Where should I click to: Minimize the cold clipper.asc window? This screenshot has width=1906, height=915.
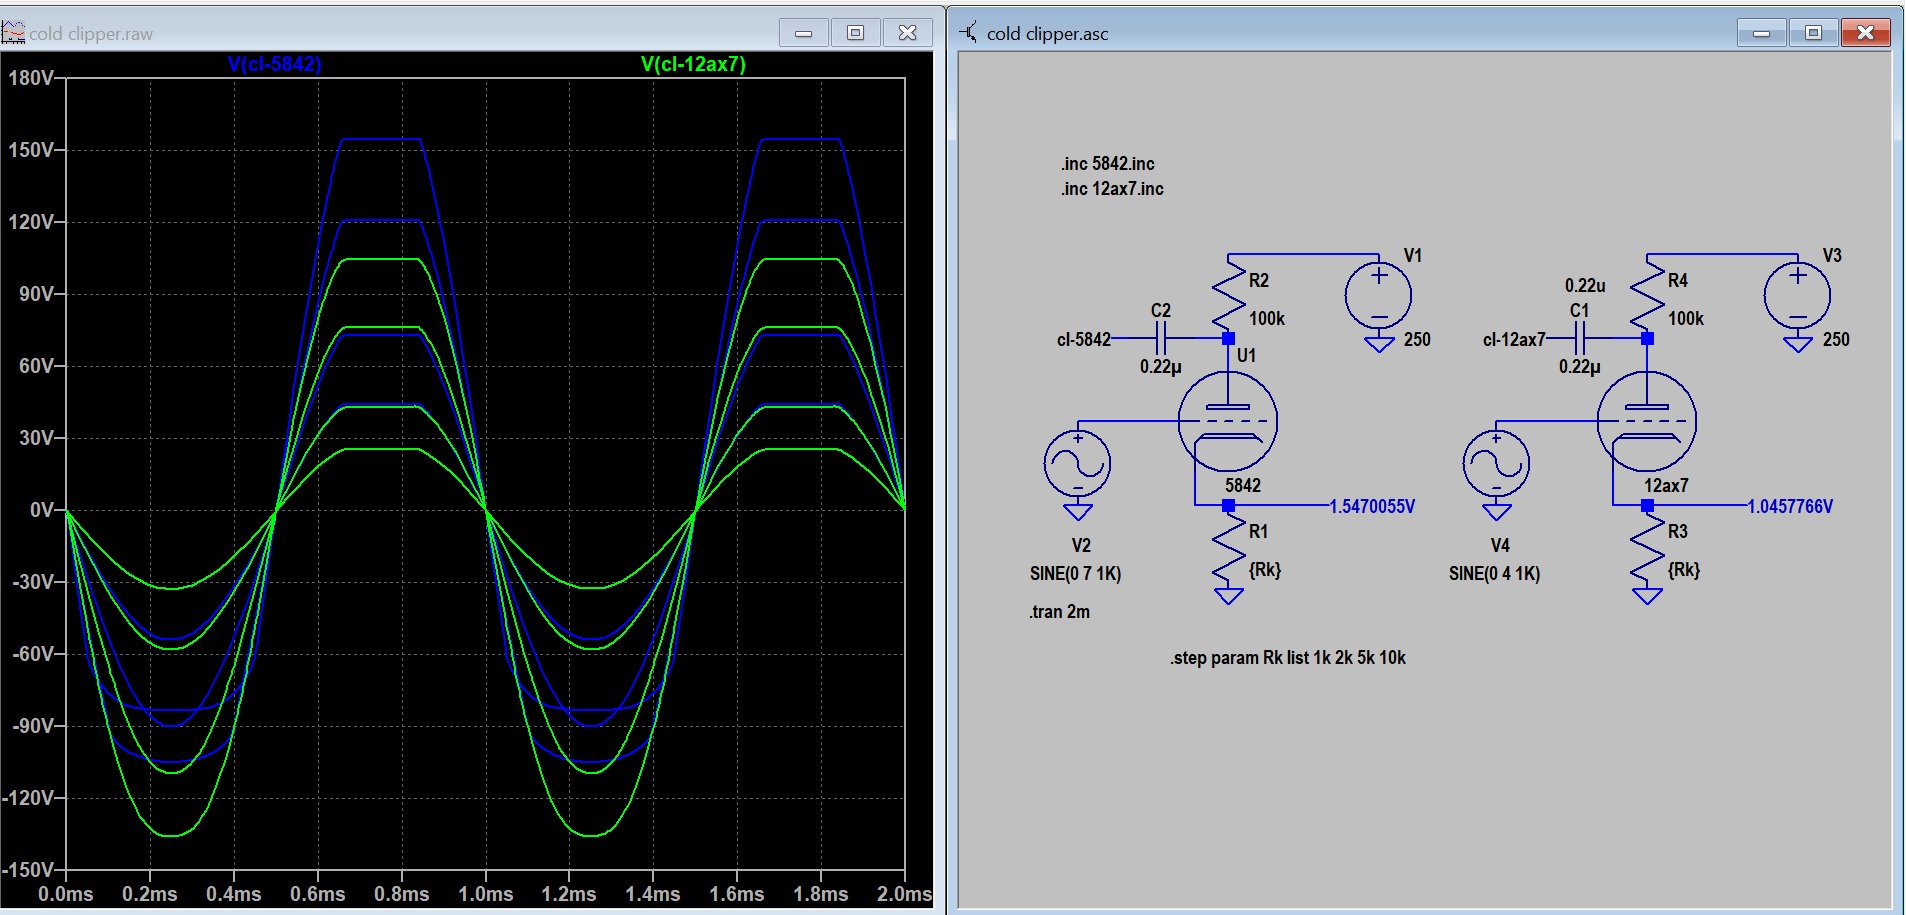[x=1762, y=33]
